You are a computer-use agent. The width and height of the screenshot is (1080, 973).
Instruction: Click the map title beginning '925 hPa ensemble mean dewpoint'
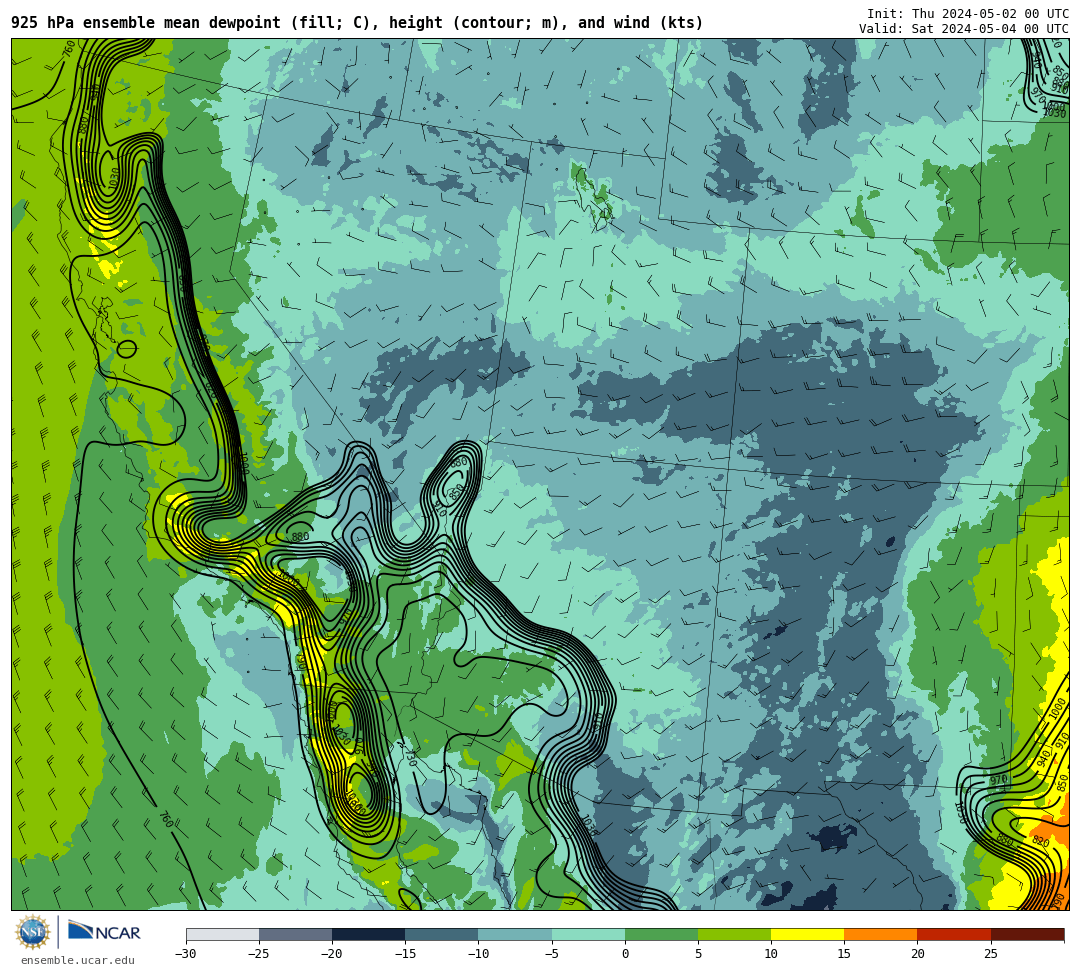point(357,23)
